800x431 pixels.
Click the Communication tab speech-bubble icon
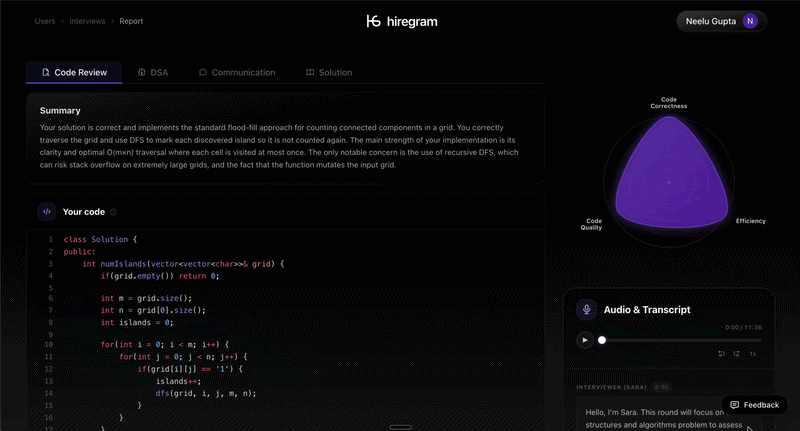203,72
